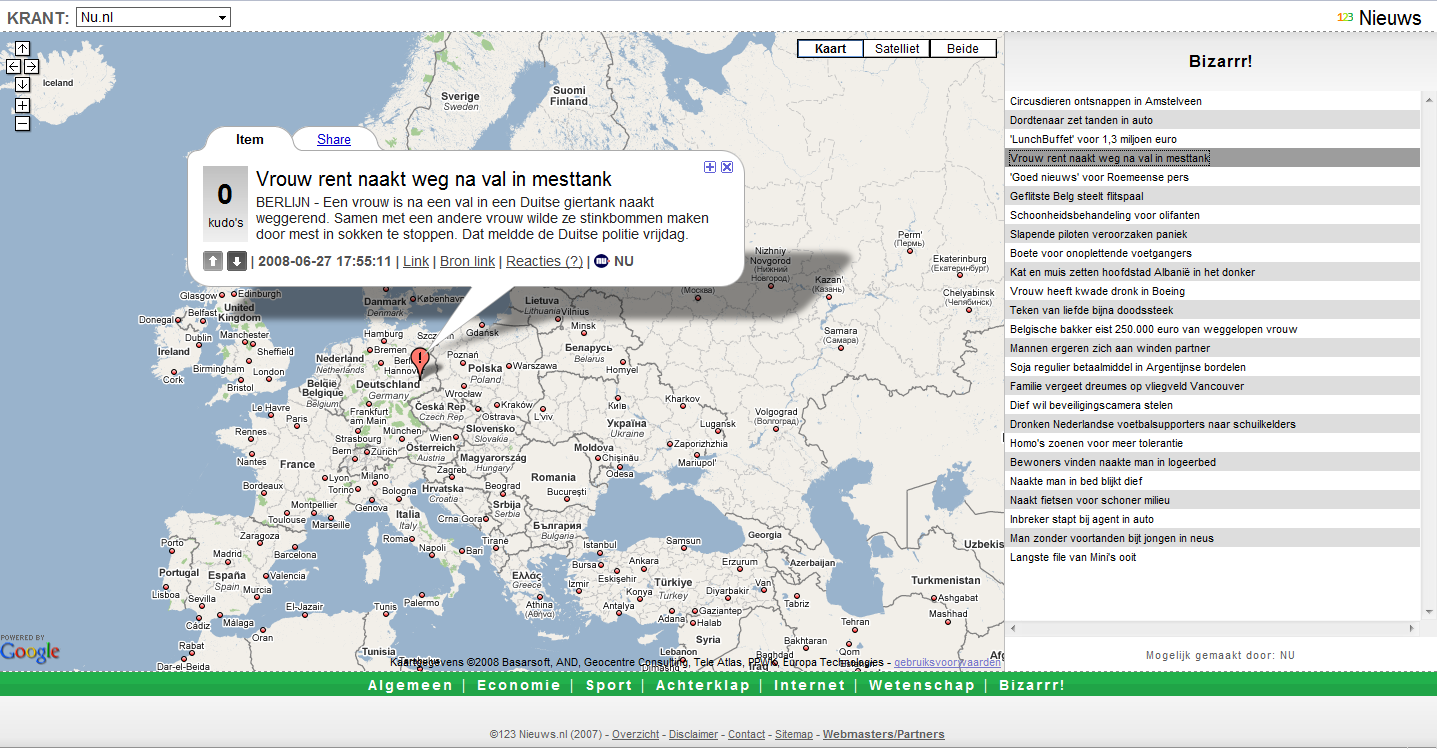Open the Bron link in popup
1440x749 pixels.
click(x=468, y=261)
